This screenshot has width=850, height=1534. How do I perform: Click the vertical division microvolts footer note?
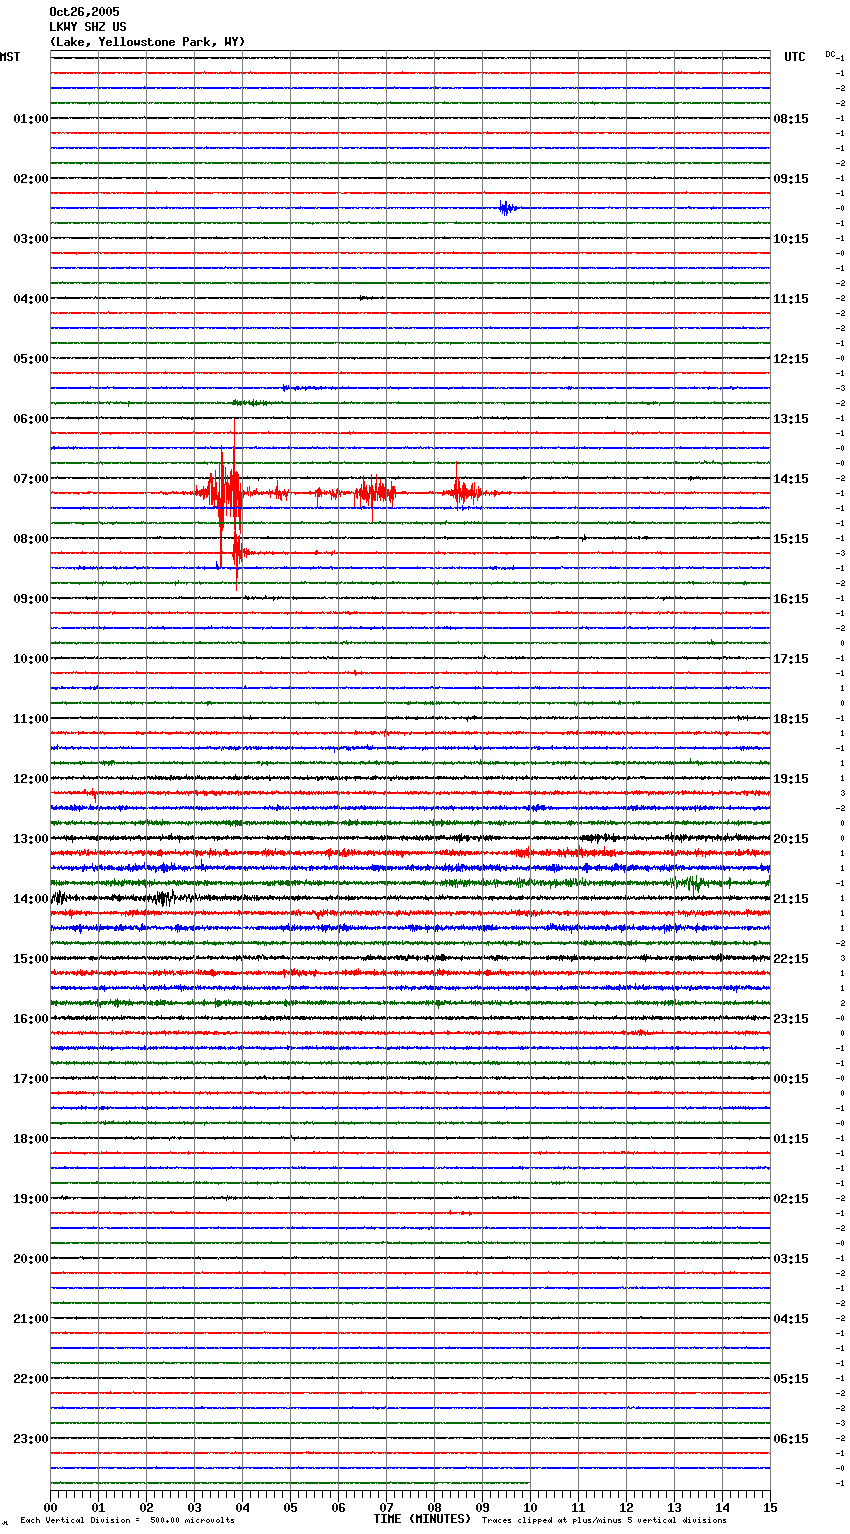pyautogui.click(x=127, y=1521)
